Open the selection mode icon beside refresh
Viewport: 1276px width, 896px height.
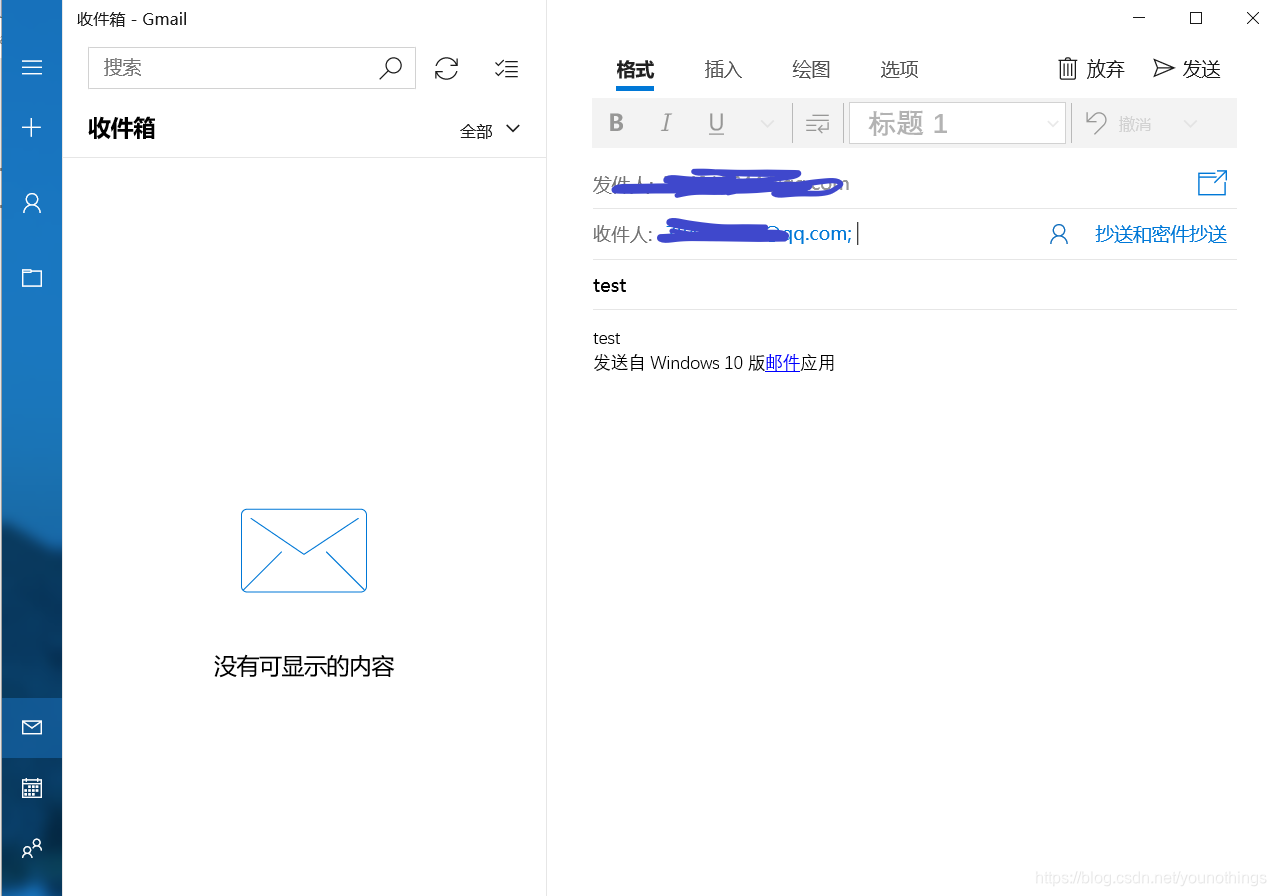[506, 68]
